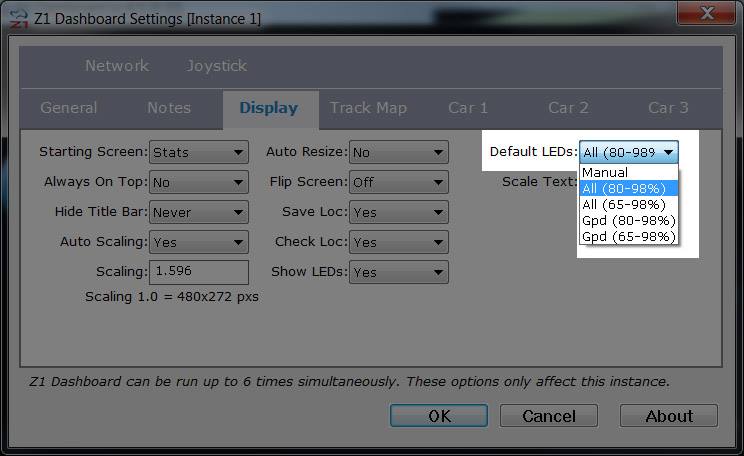Image resolution: width=744 pixels, height=456 pixels.
Task: Switch to the Car 2 tab
Action: pyautogui.click(x=568, y=108)
